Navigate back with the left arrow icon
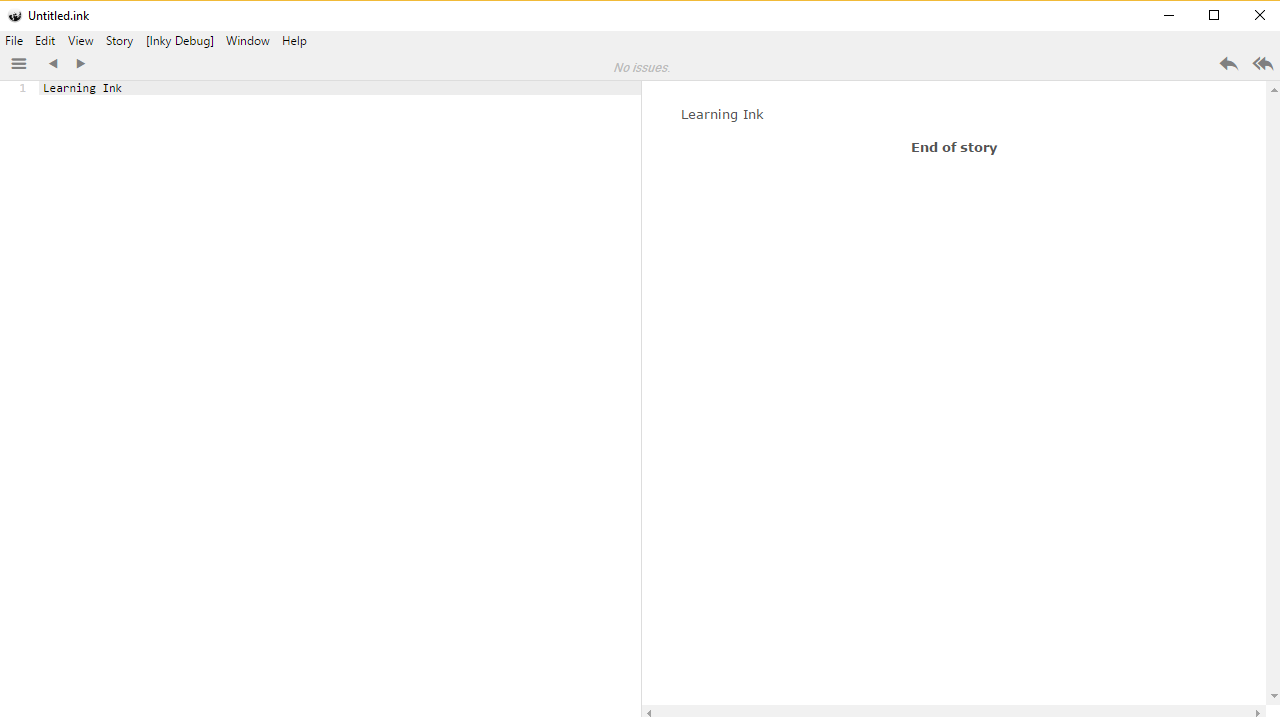The width and height of the screenshot is (1280, 717). pos(53,63)
